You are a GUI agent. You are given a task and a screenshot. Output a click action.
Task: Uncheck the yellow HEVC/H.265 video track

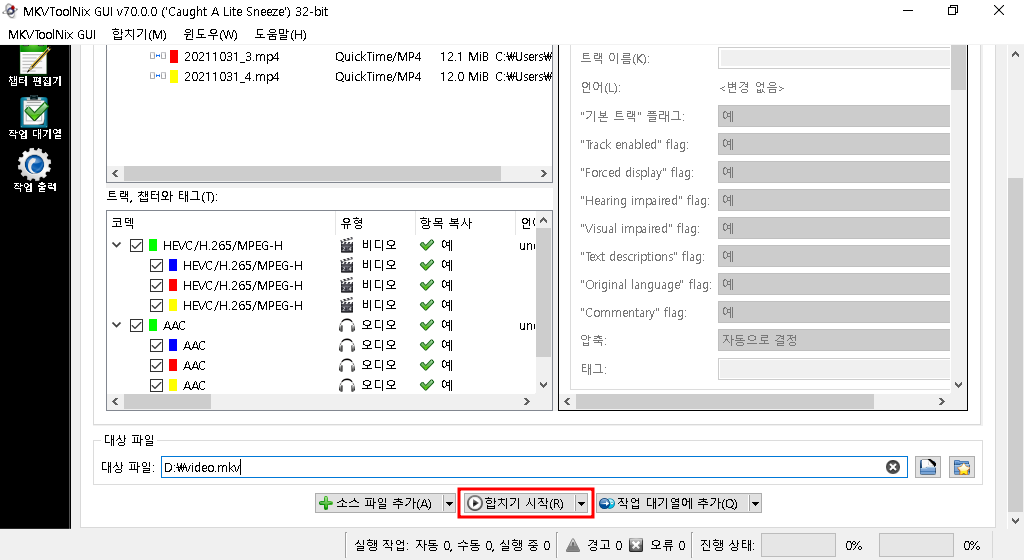pos(156,305)
